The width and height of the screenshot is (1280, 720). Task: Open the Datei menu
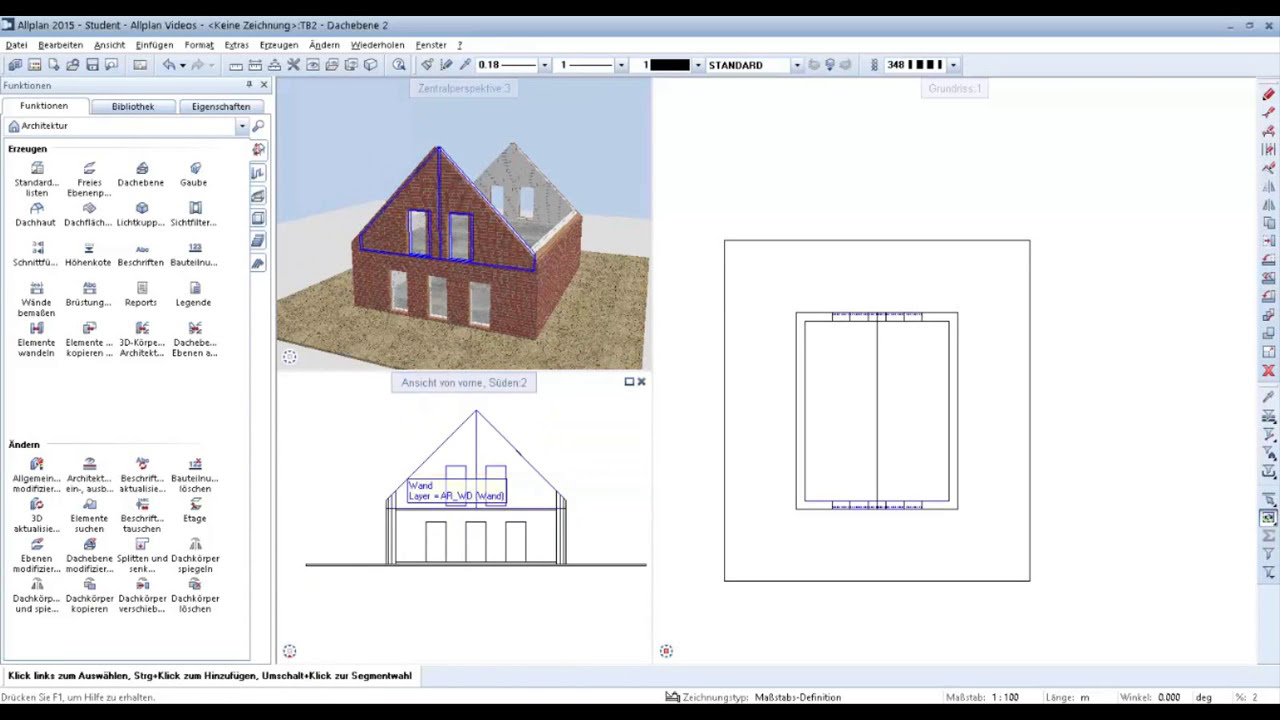click(x=17, y=45)
